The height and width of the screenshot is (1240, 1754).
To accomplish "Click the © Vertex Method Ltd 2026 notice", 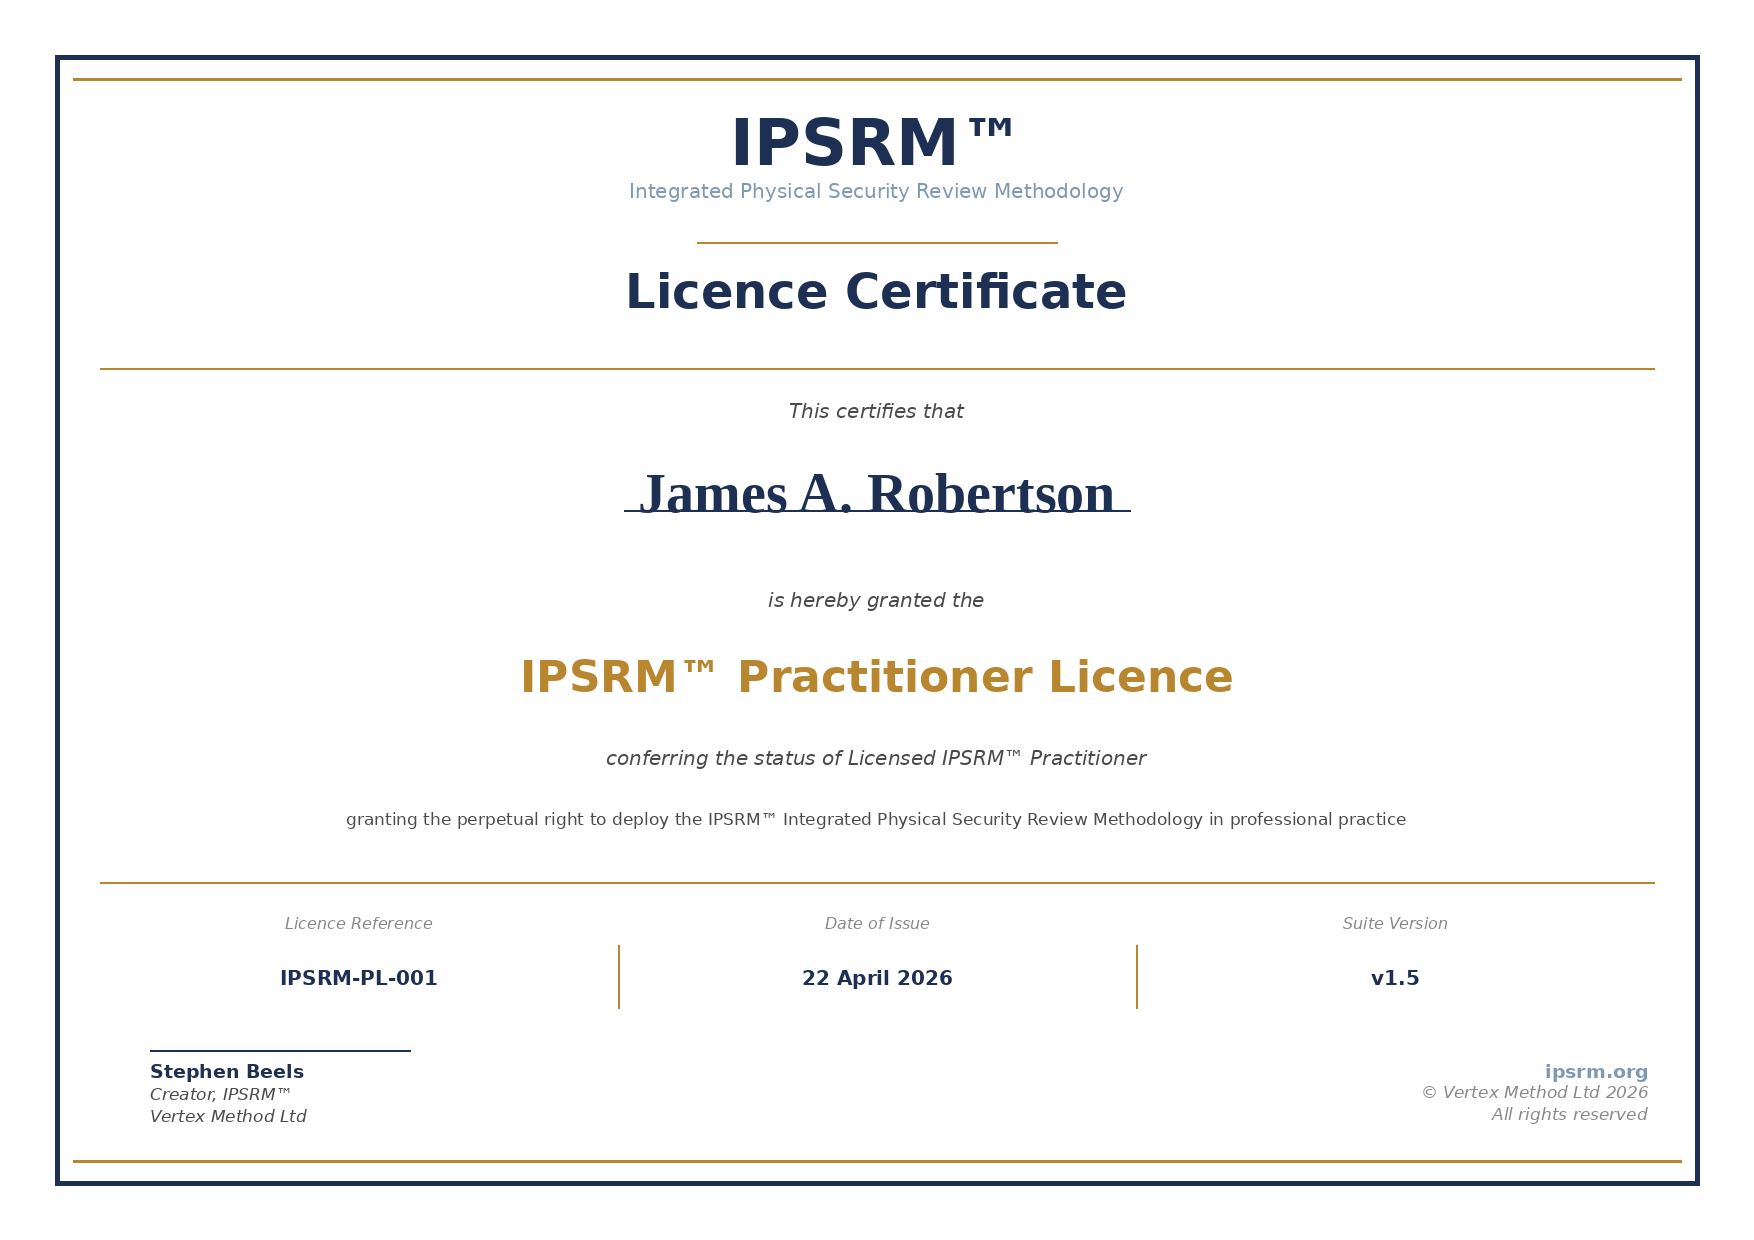I will point(1535,1093).
